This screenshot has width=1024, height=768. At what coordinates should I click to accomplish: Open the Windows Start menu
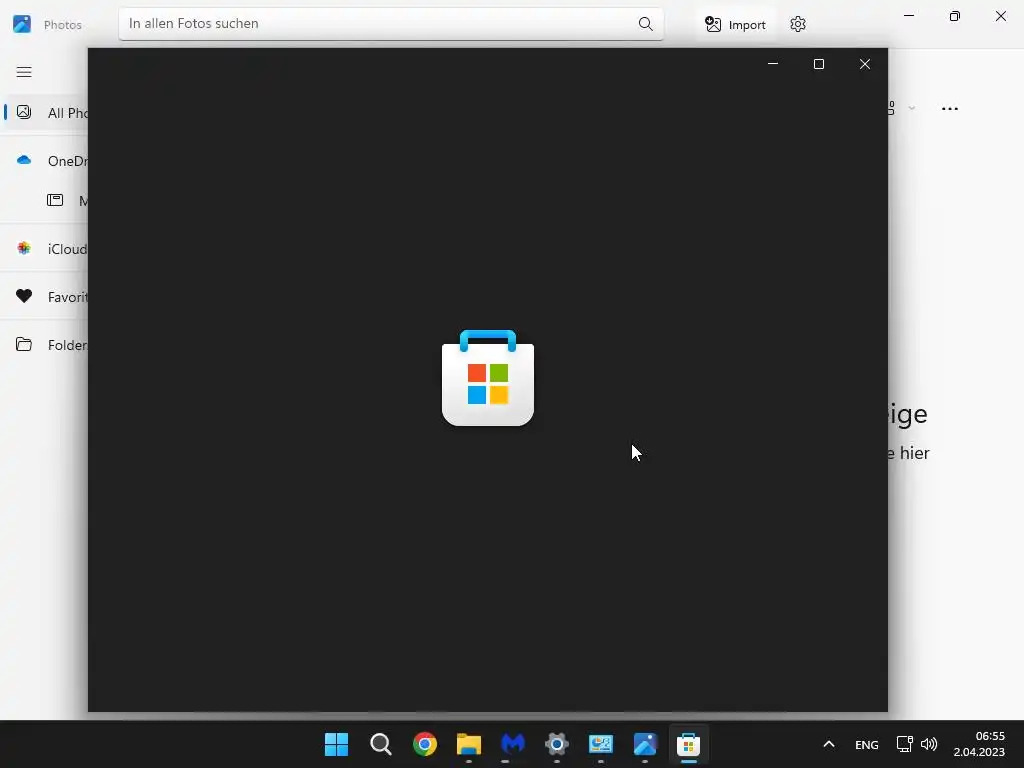337,744
